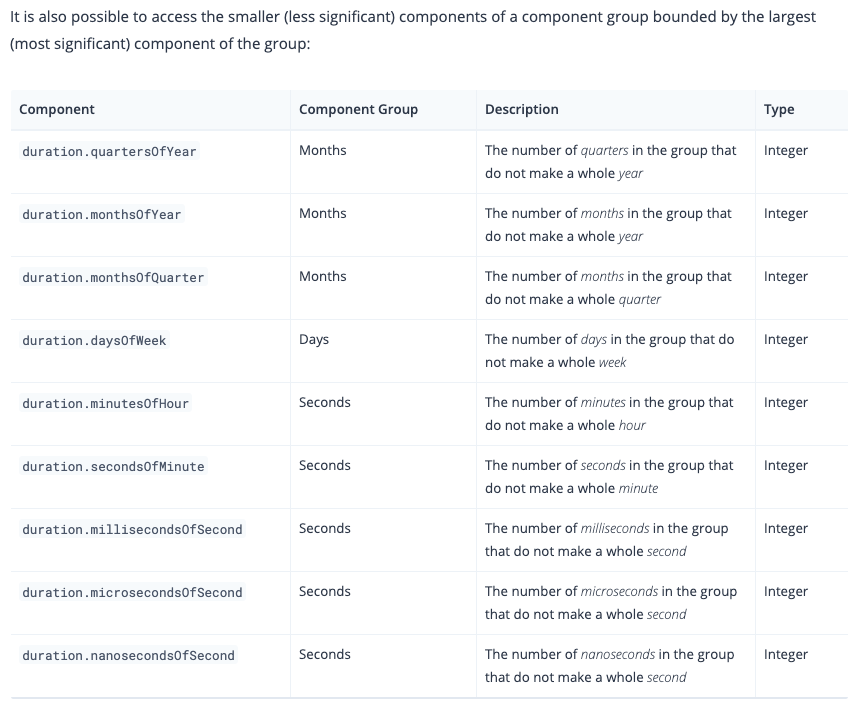Click the intro paragraph about smaller components
The height and width of the screenshot is (704, 858).
point(413,30)
